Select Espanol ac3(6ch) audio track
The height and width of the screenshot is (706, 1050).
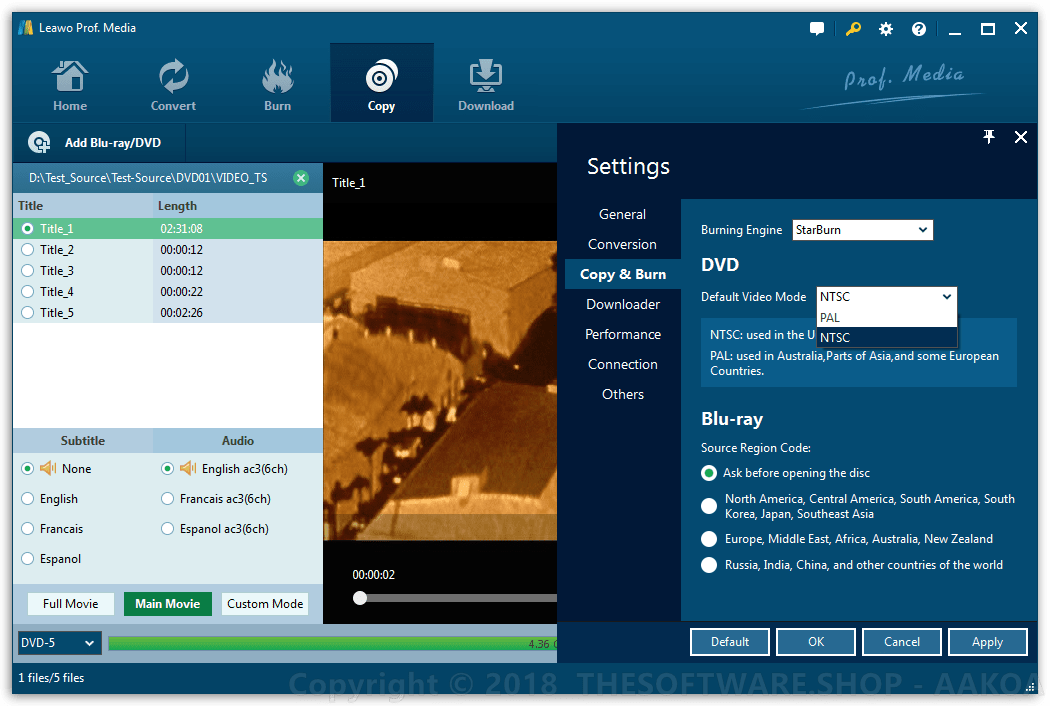coord(167,529)
